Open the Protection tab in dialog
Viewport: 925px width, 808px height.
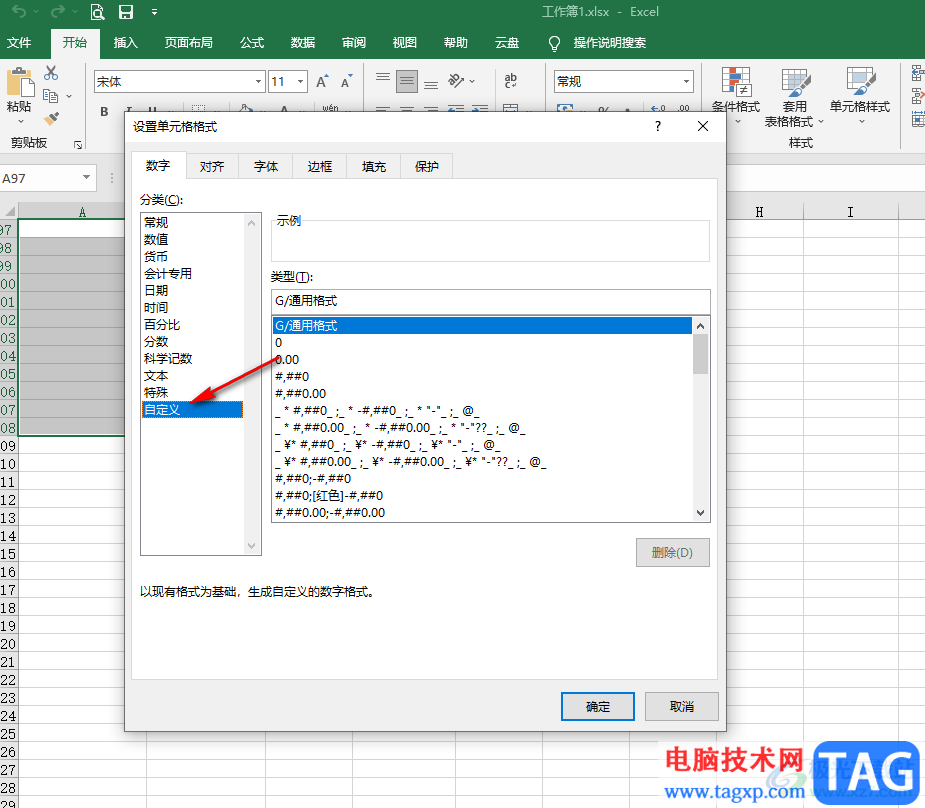point(427,166)
